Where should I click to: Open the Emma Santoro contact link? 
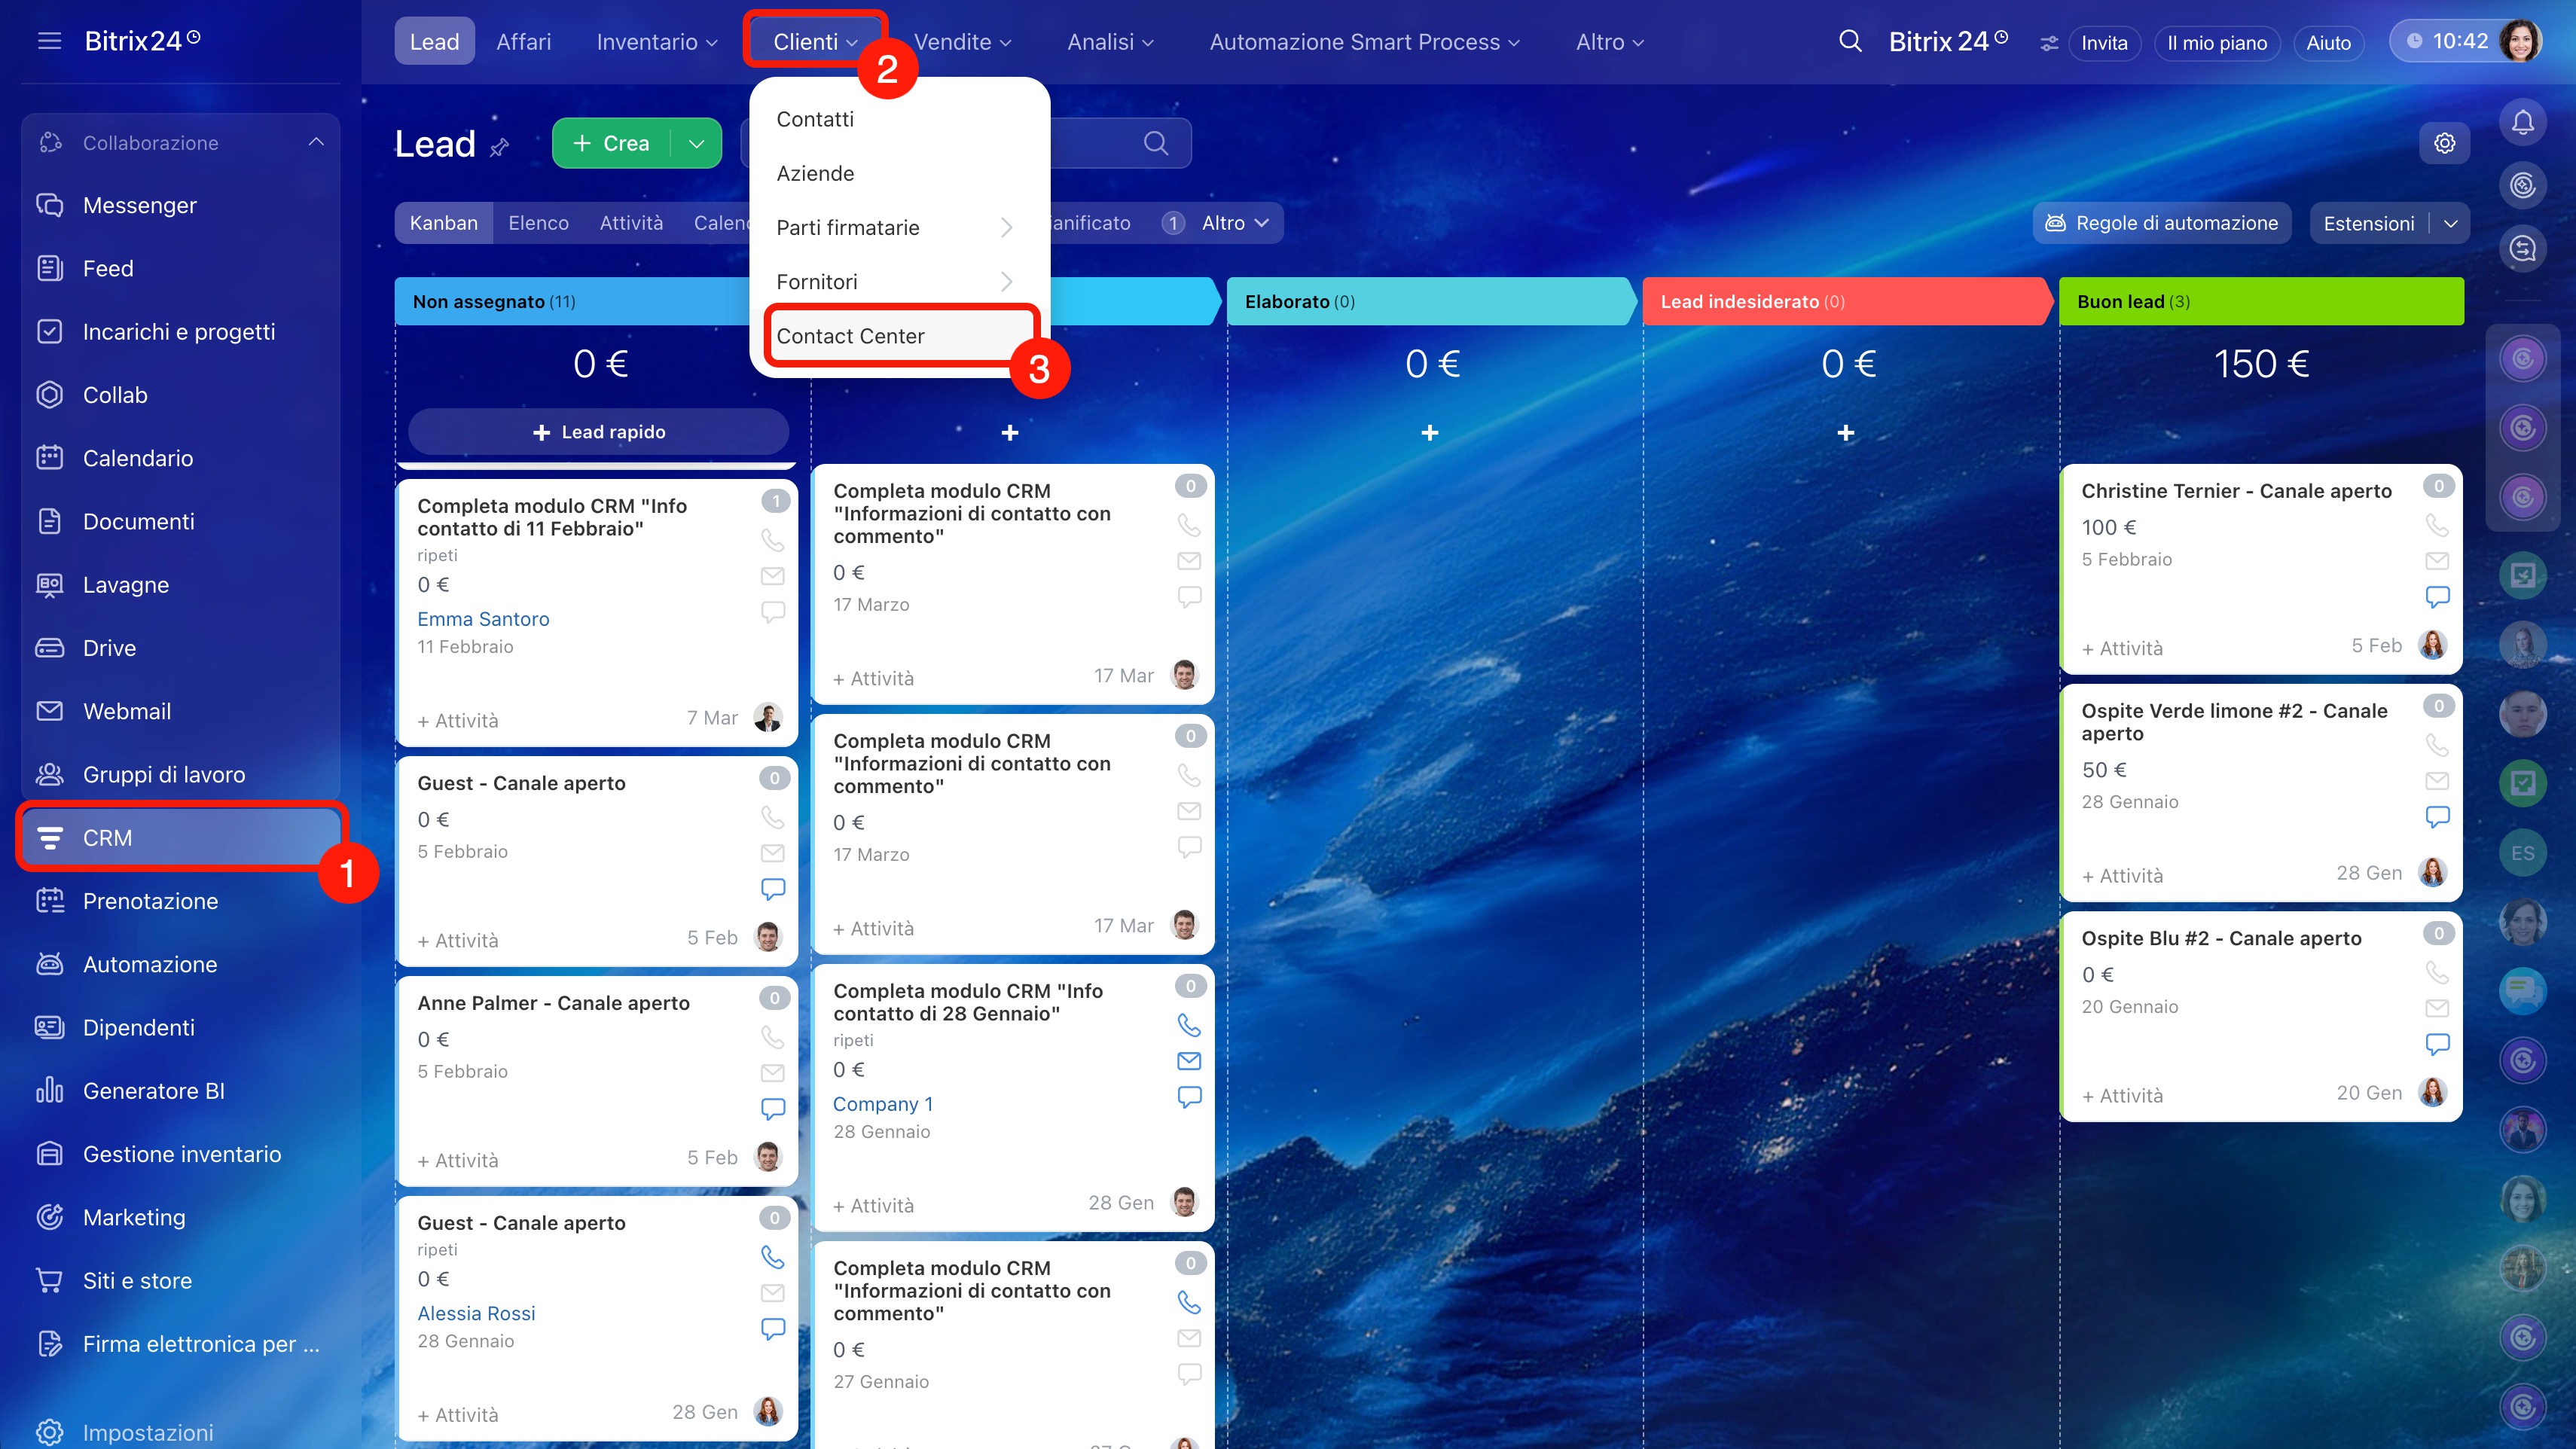click(483, 619)
